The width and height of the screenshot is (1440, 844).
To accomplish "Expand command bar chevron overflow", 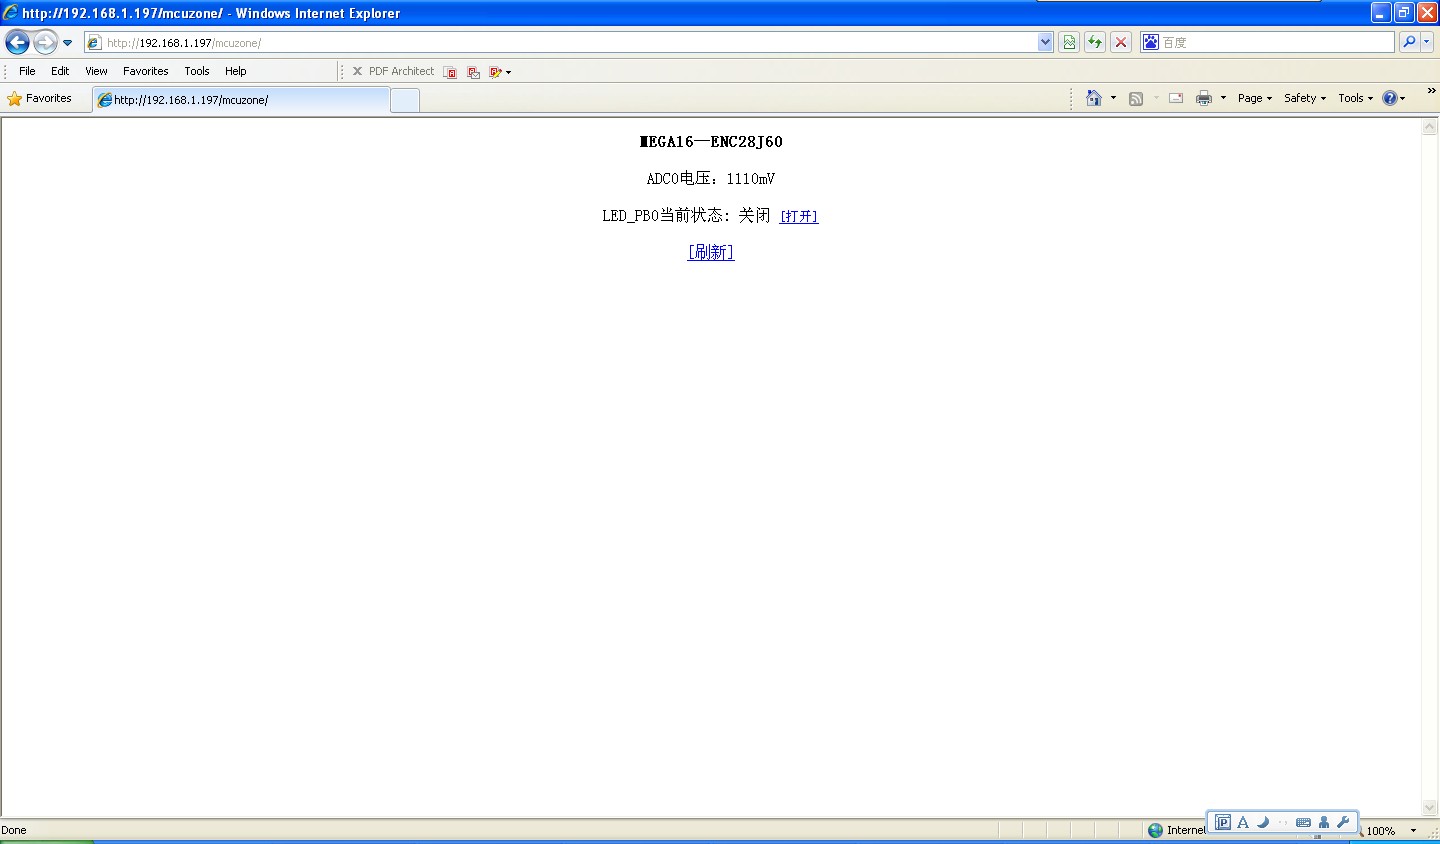I will 1431,90.
